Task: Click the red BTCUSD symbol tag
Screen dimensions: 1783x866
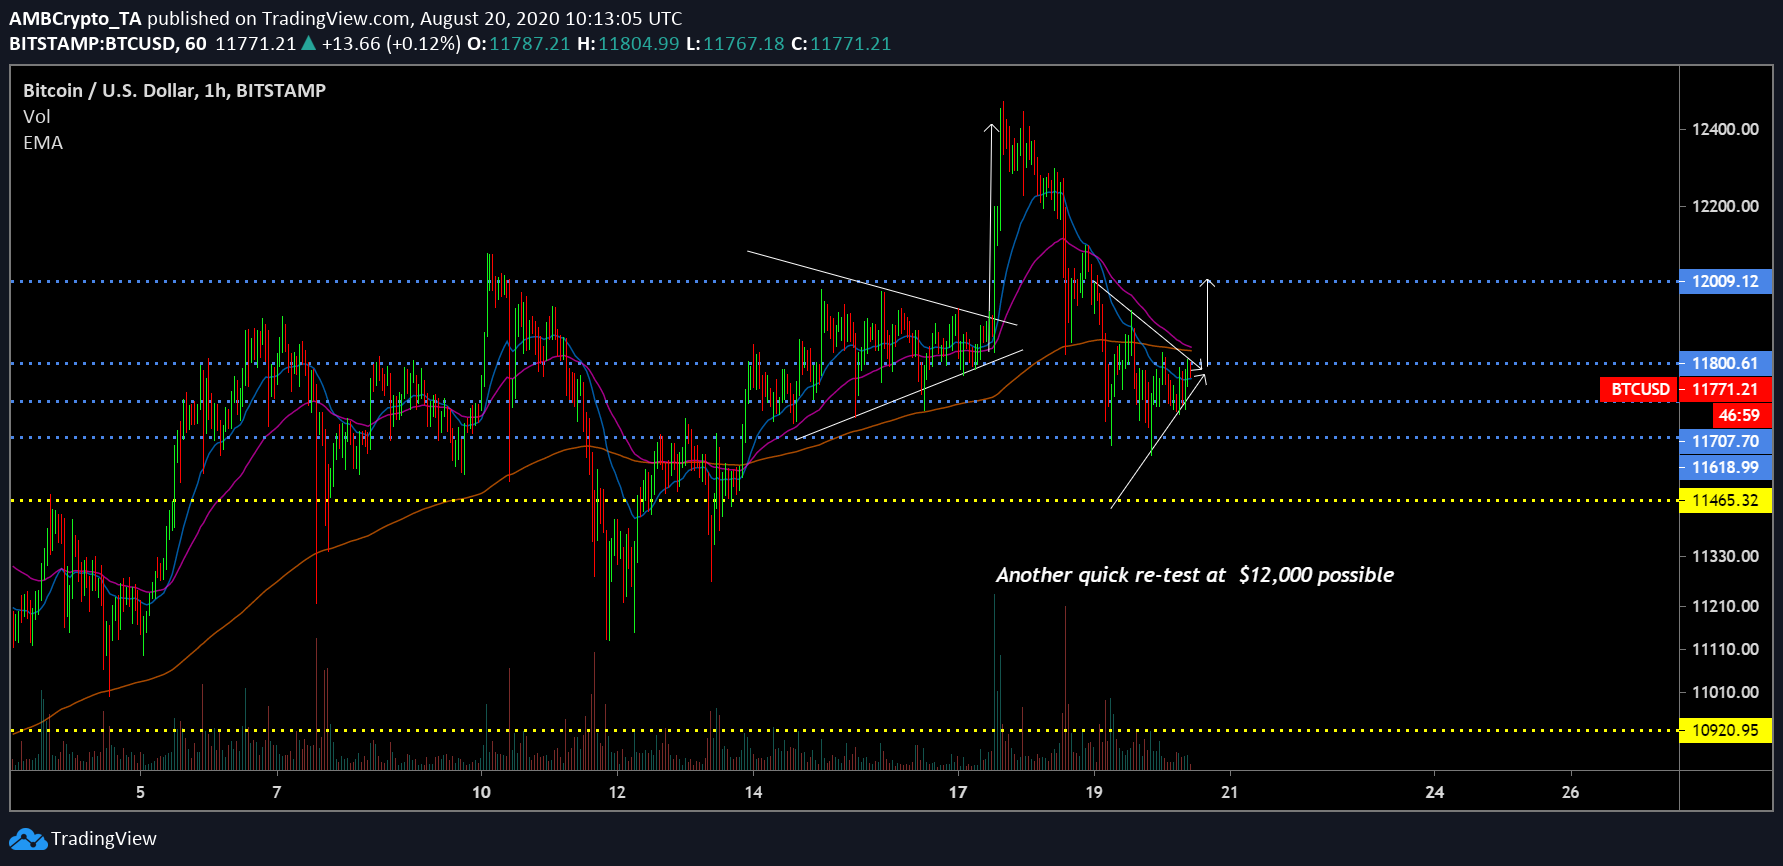Action: [1639, 389]
